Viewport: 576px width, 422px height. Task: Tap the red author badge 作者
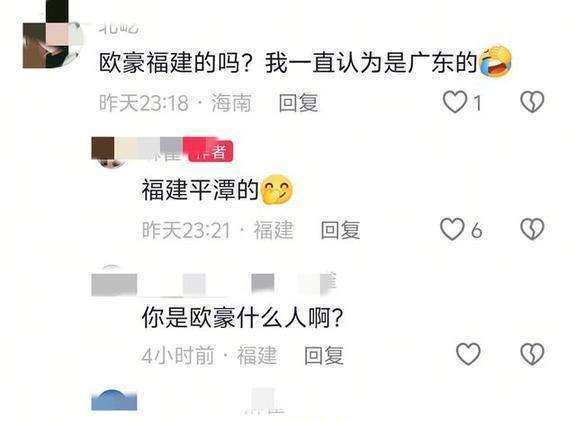[210, 151]
